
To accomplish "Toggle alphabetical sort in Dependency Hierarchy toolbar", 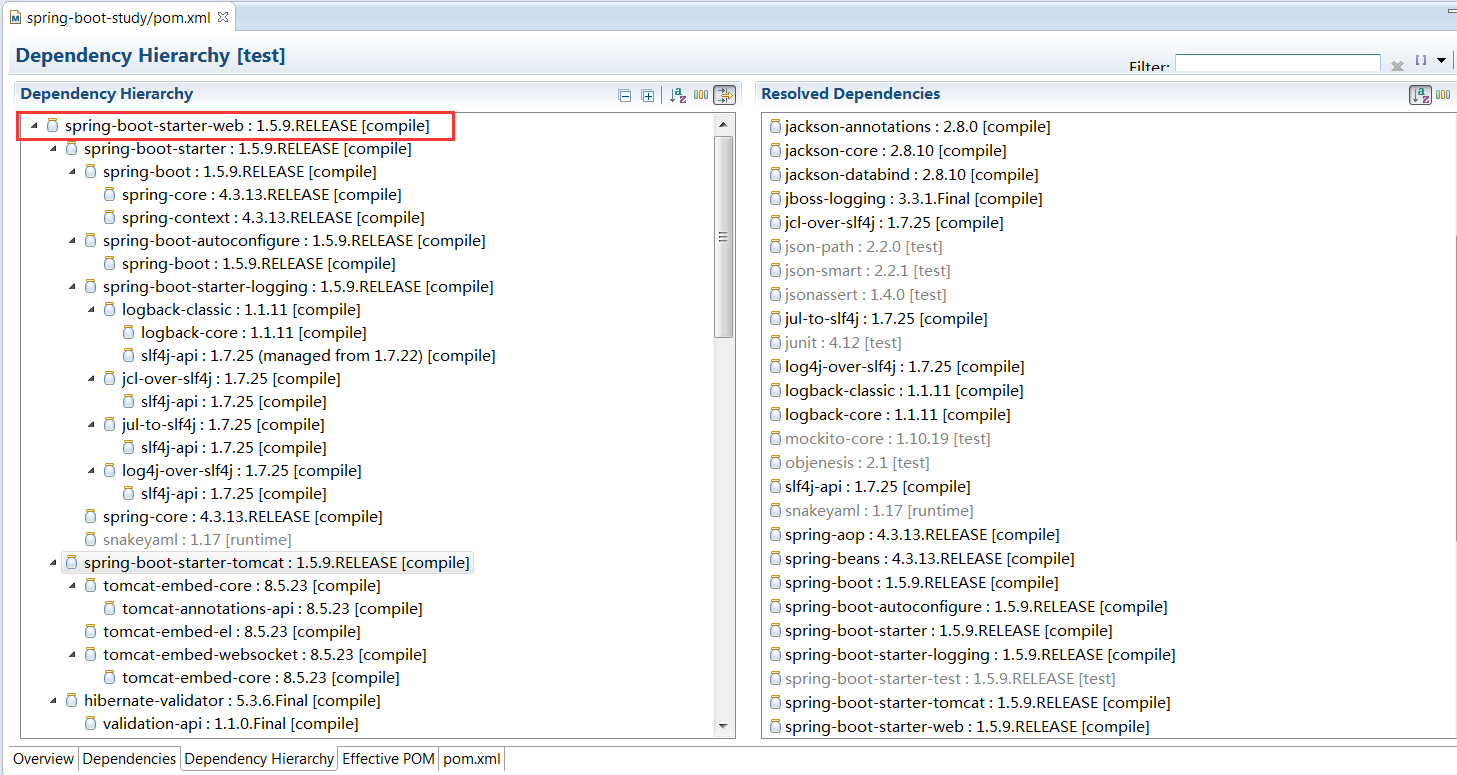I will 678,96.
